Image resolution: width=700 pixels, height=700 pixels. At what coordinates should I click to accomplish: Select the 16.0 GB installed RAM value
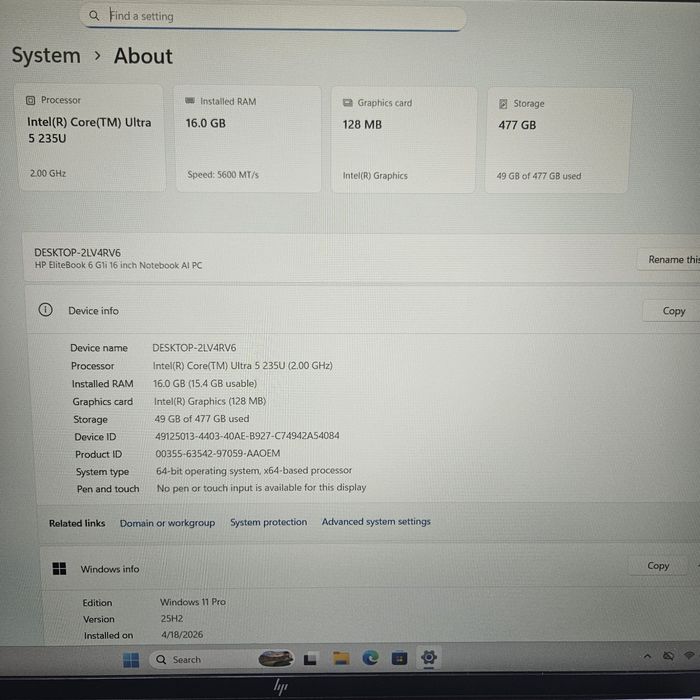click(x=205, y=123)
